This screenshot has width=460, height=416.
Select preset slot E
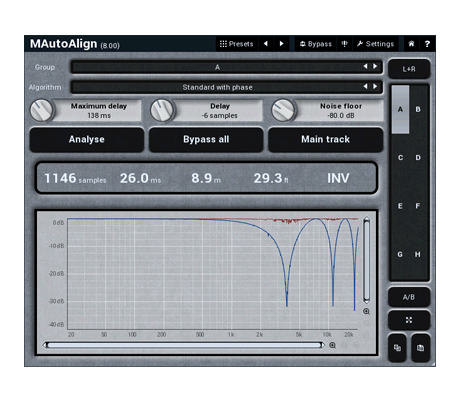400,206
